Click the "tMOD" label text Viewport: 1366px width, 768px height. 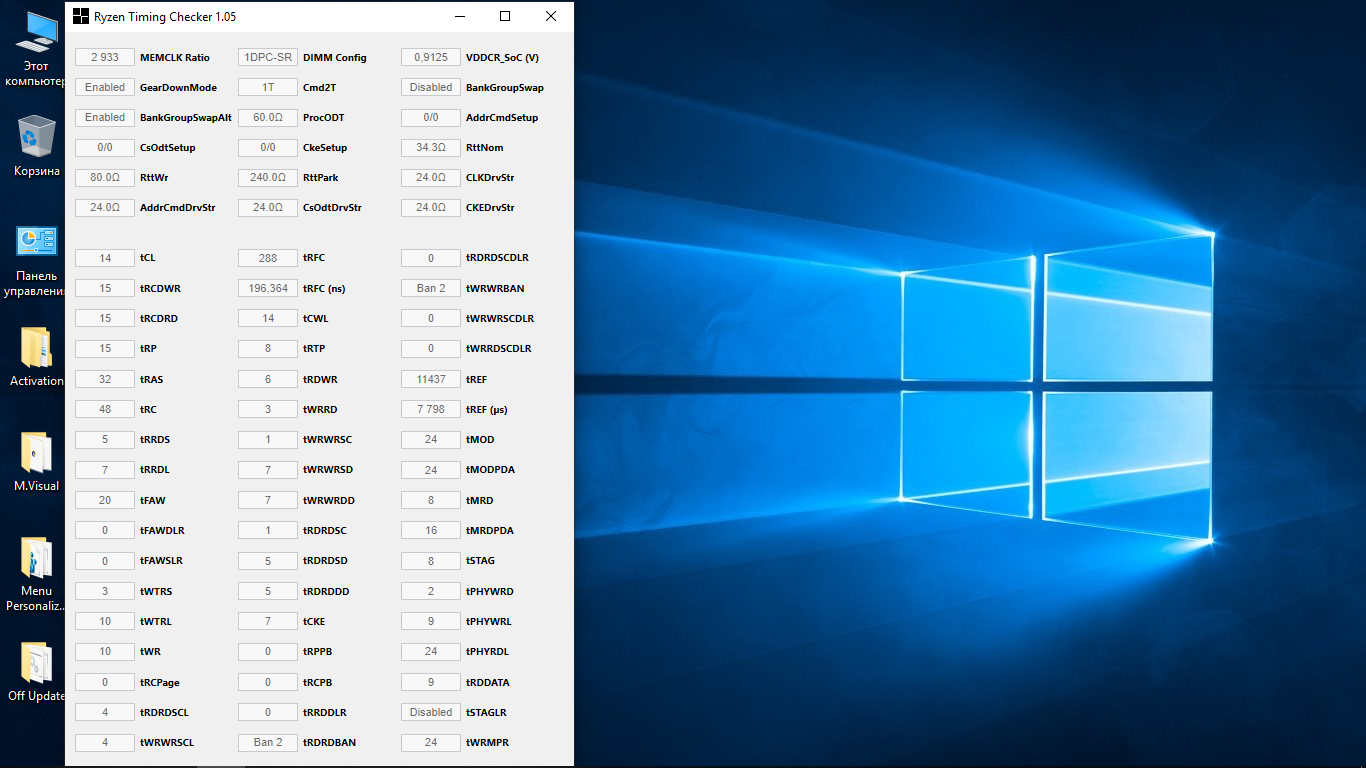click(x=480, y=440)
